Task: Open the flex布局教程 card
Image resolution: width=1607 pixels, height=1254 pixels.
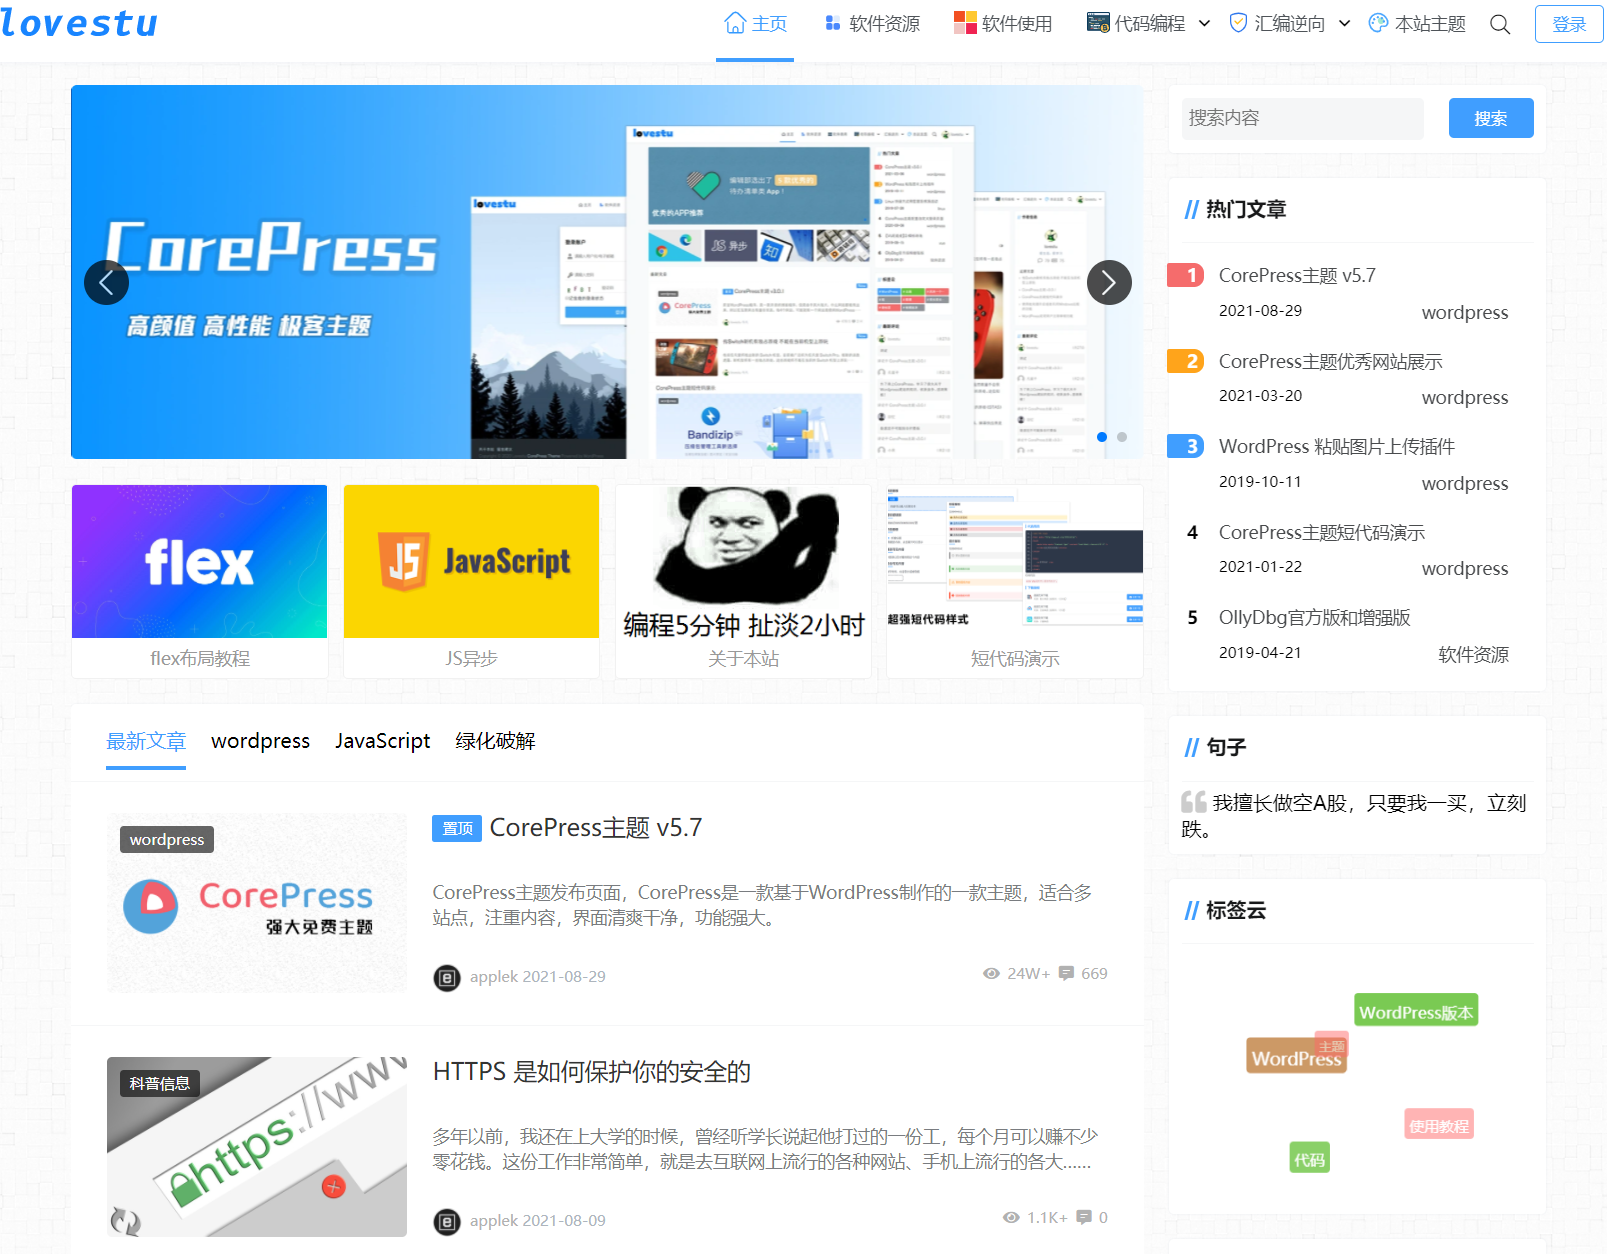Action: tap(200, 581)
